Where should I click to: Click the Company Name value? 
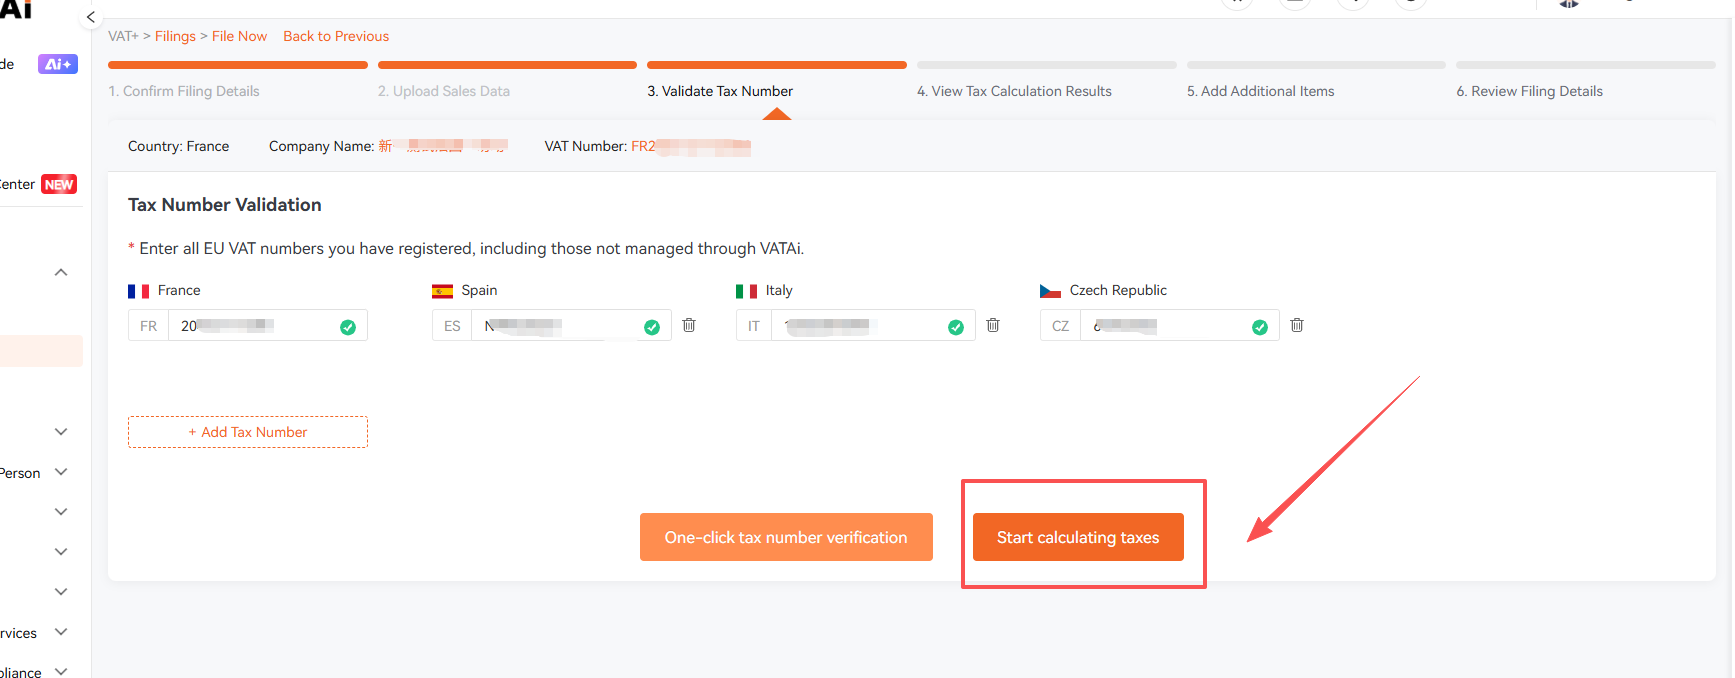click(443, 146)
